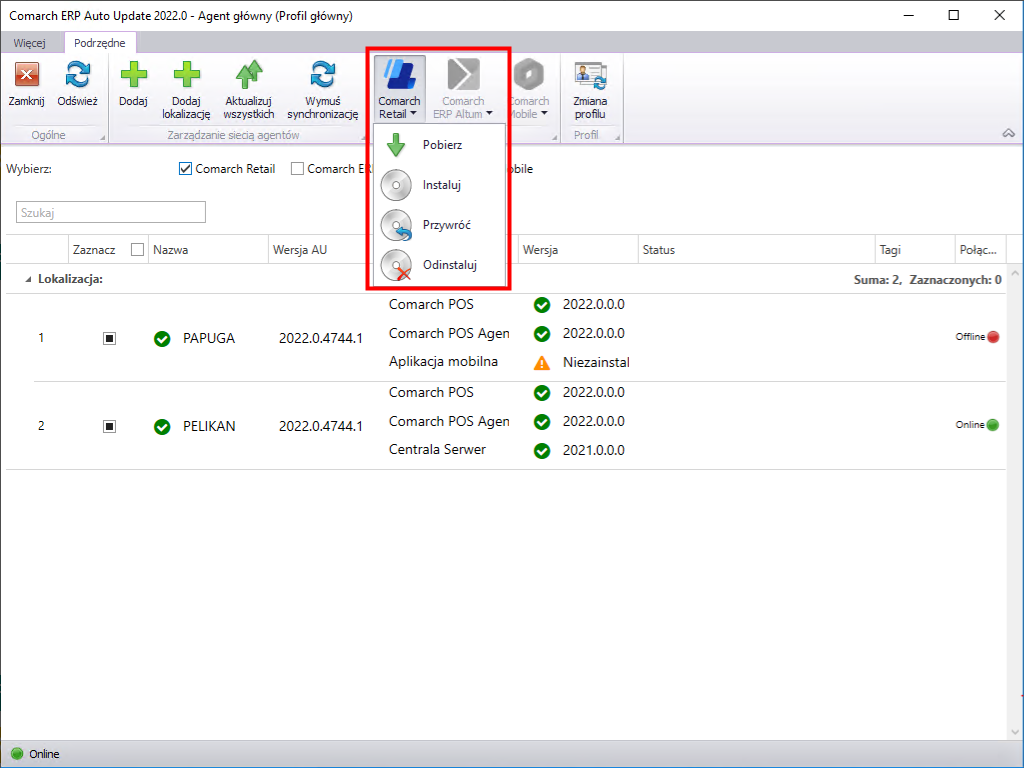Collapse the Lokalizacja group
The image size is (1024, 768).
[28, 280]
